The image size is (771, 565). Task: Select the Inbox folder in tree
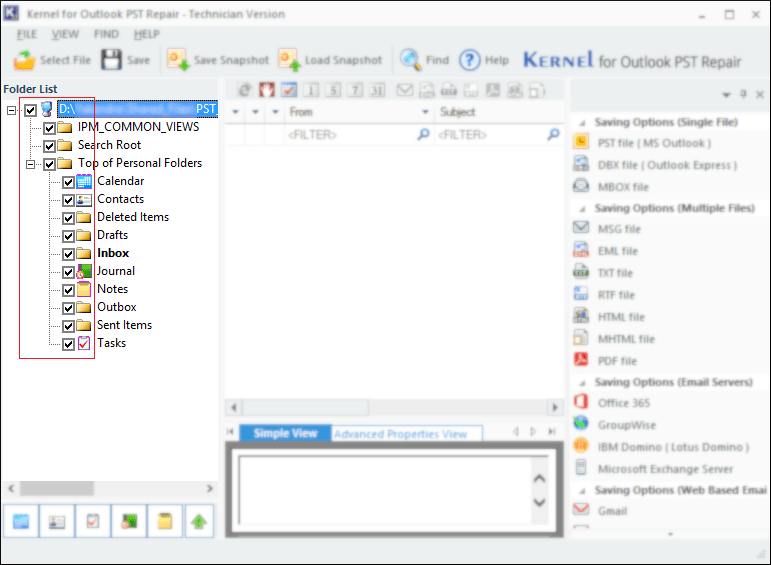(x=113, y=253)
